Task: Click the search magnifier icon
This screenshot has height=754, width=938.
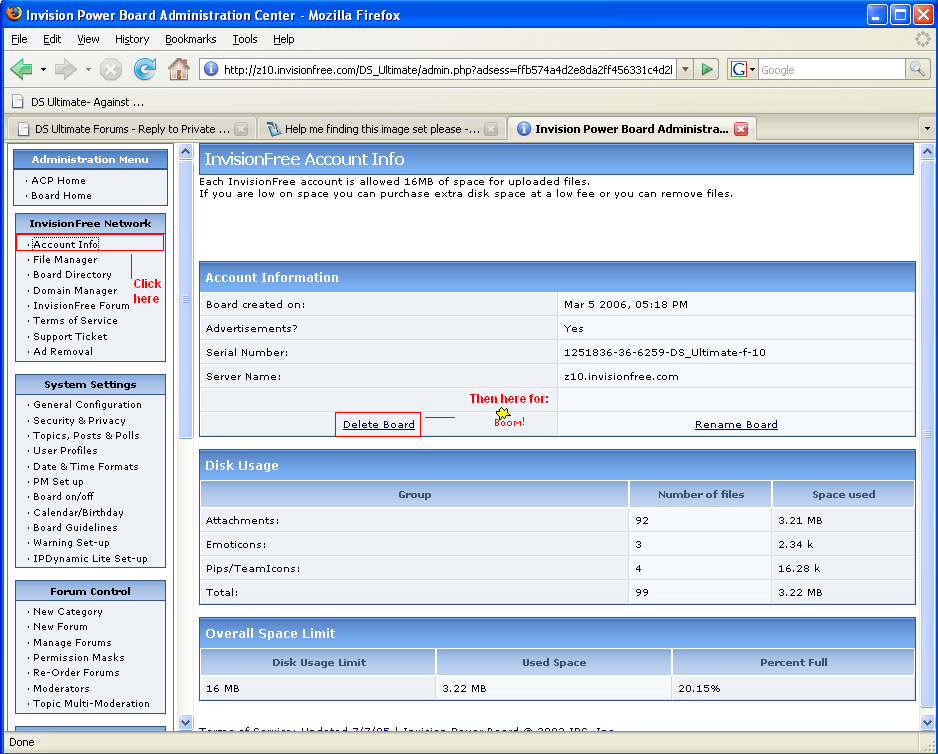Action: point(918,69)
